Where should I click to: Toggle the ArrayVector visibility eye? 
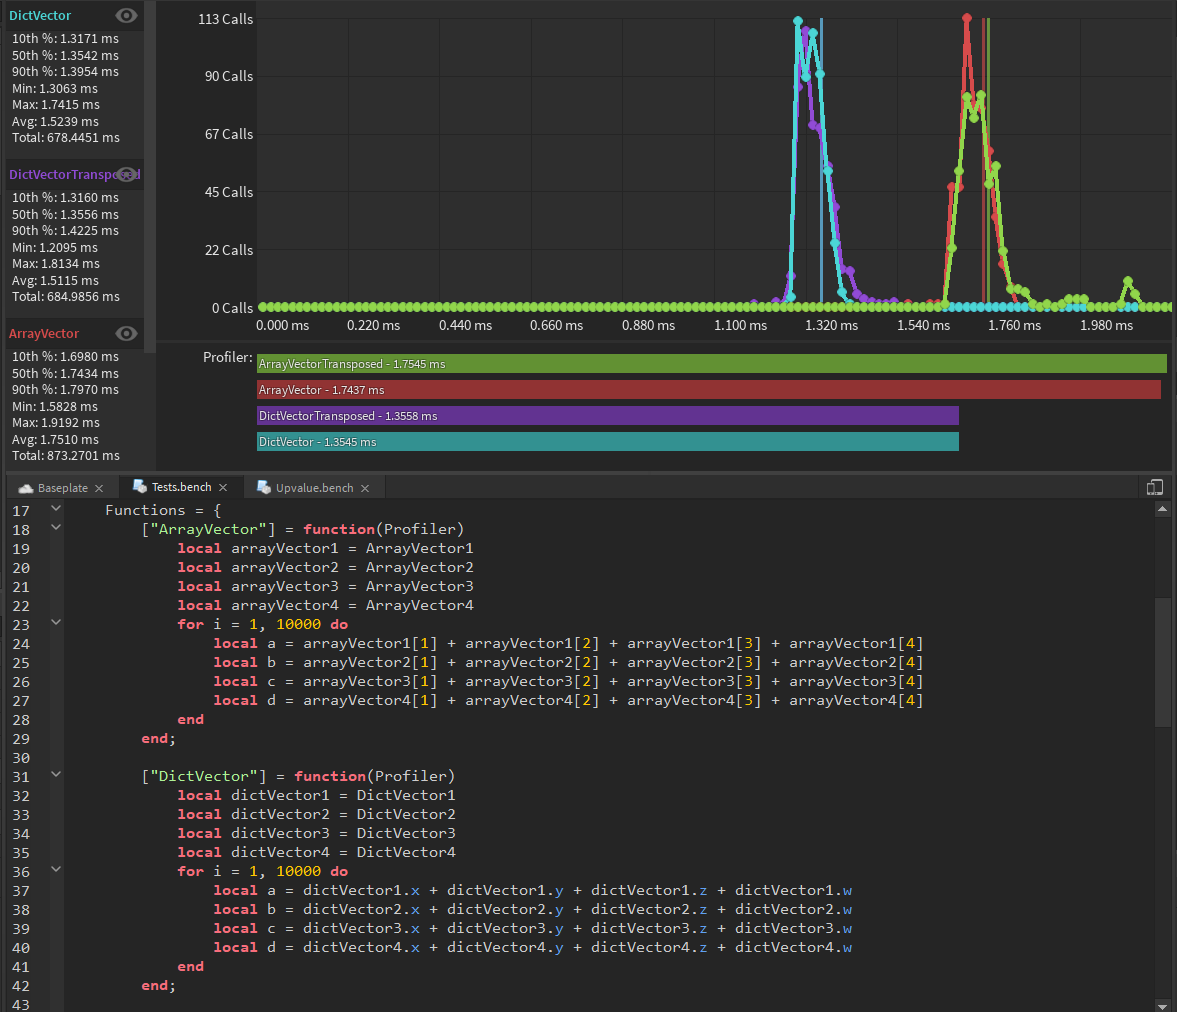126,333
